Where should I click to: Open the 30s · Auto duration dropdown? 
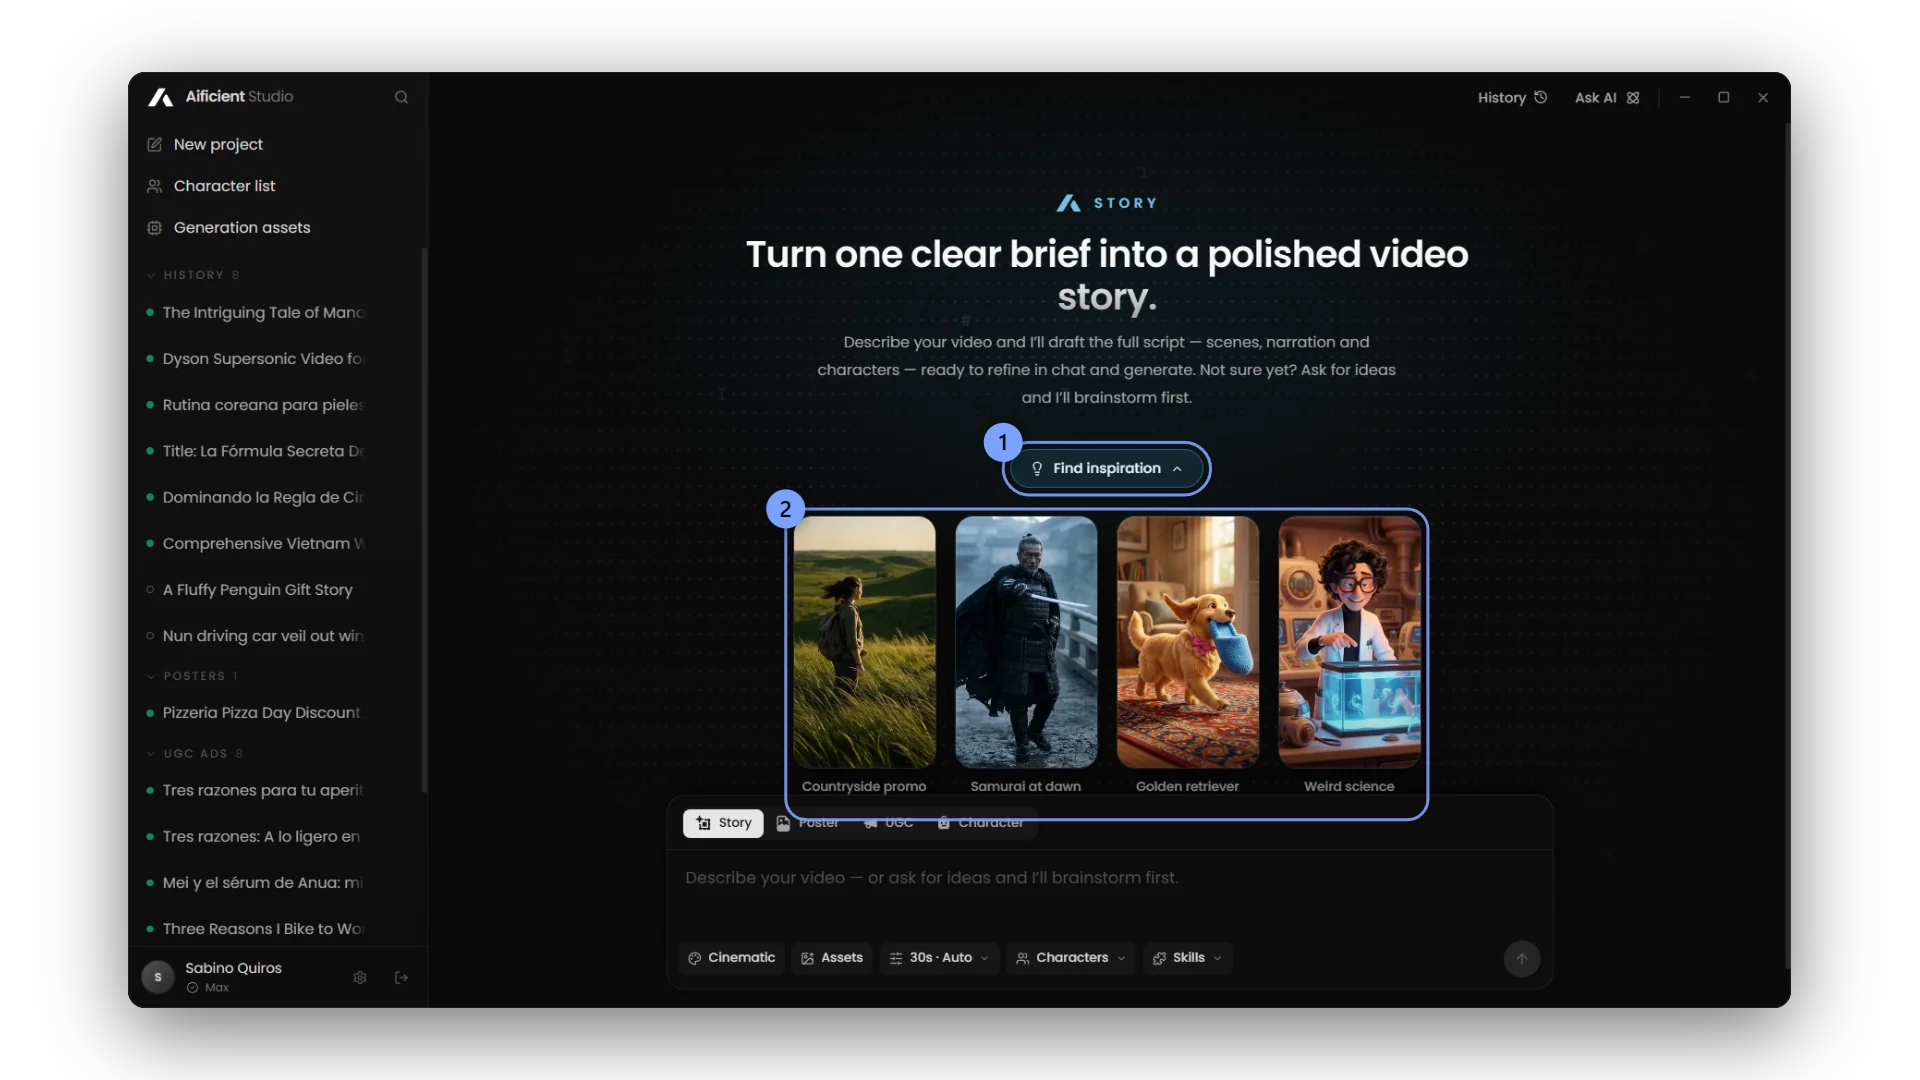[x=939, y=958]
